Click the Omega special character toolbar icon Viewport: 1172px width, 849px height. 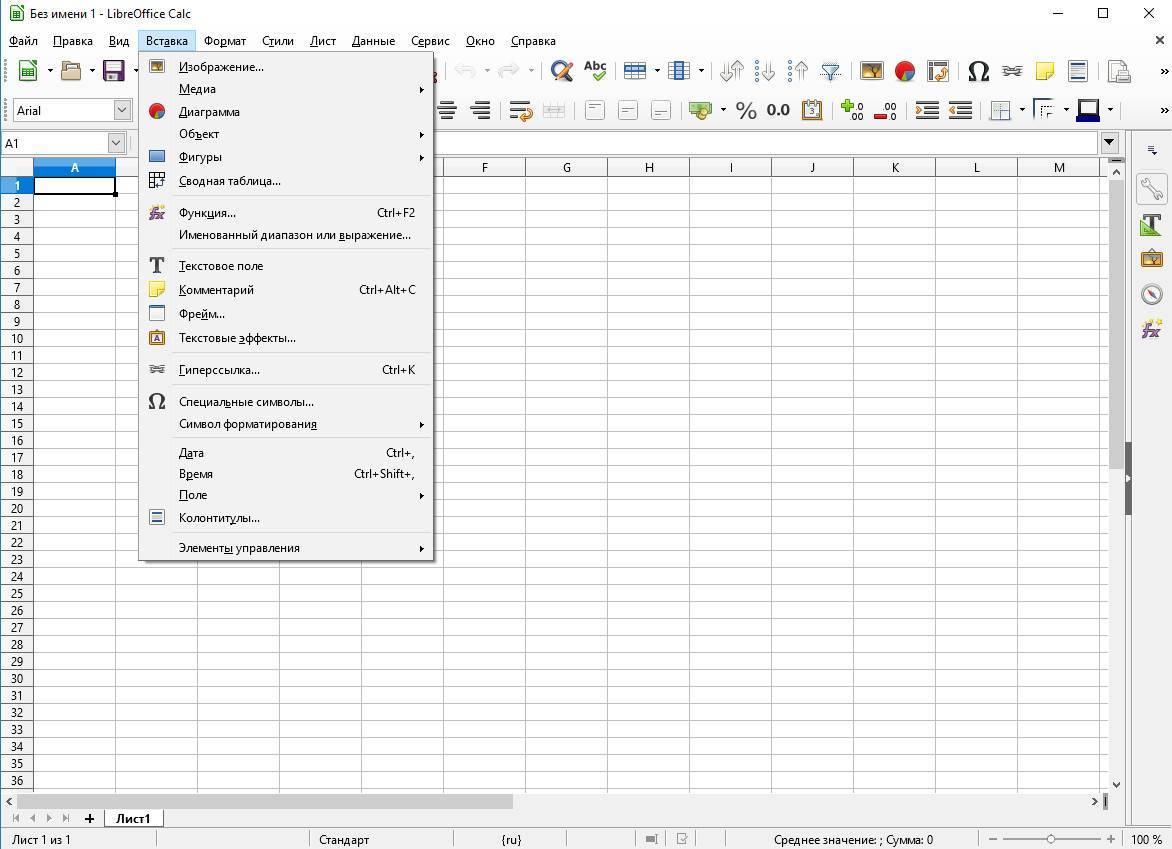pos(978,71)
